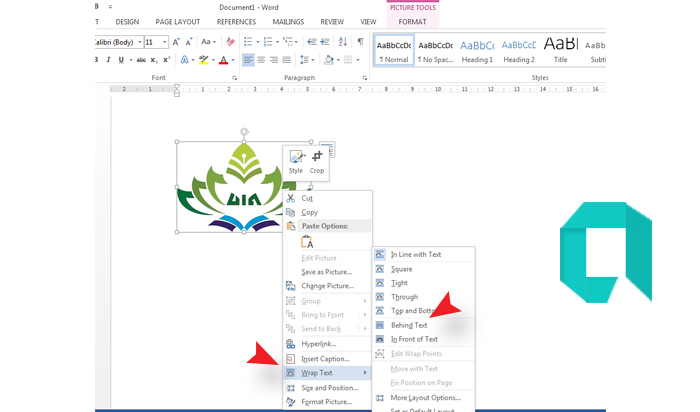This screenshot has width=700, height=412.
Task: Click the Shrink Font icon
Action: (x=189, y=42)
